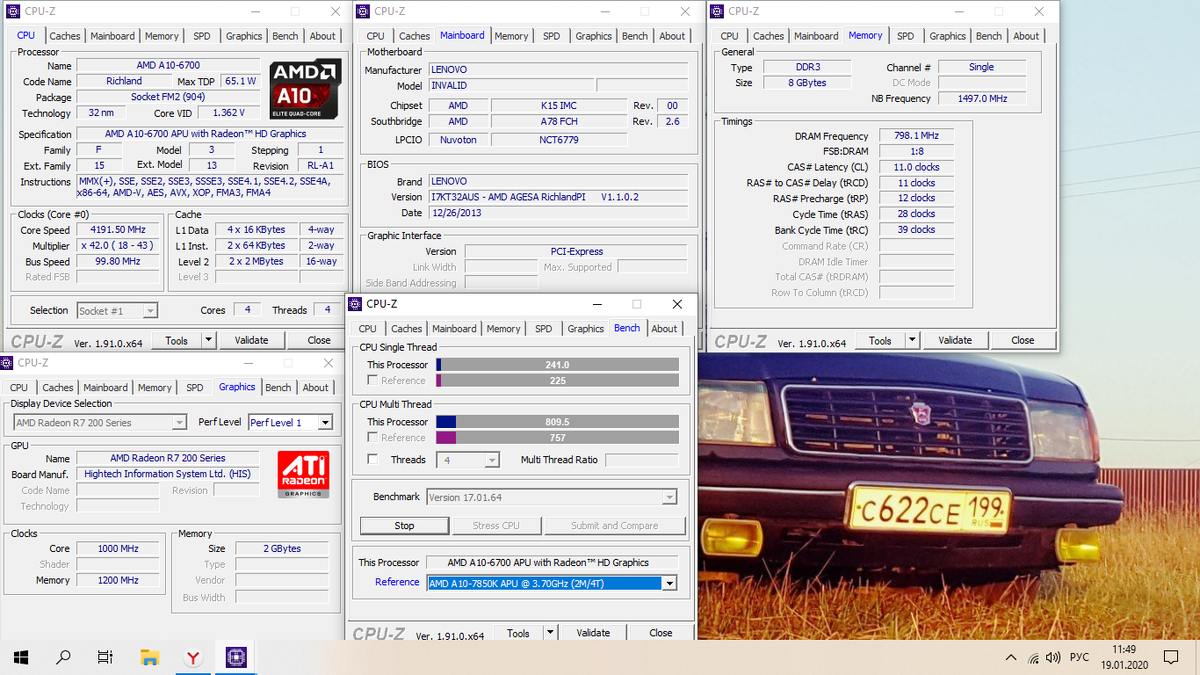Expand the Tools arrow in the CPU window
The image size is (1200, 675).
(208, 340)
